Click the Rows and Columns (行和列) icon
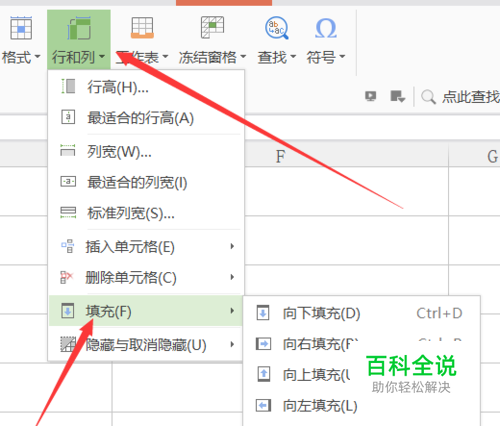500x426 pixels. pos(79,29)
